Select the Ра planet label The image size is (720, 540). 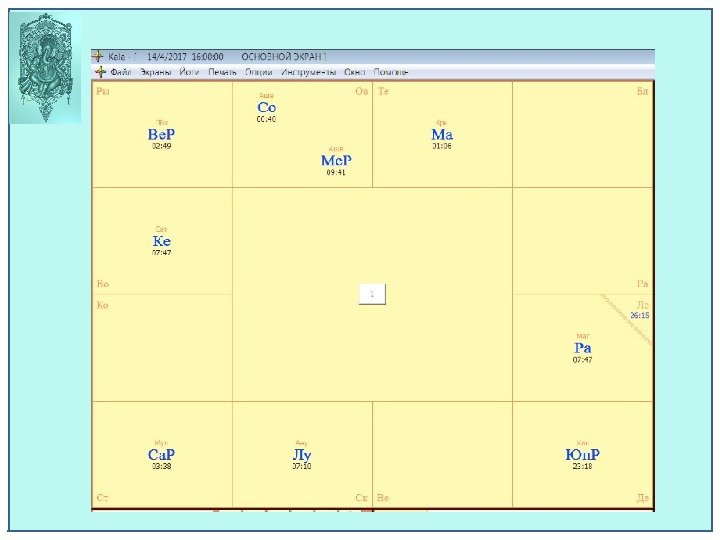point(582,348)
